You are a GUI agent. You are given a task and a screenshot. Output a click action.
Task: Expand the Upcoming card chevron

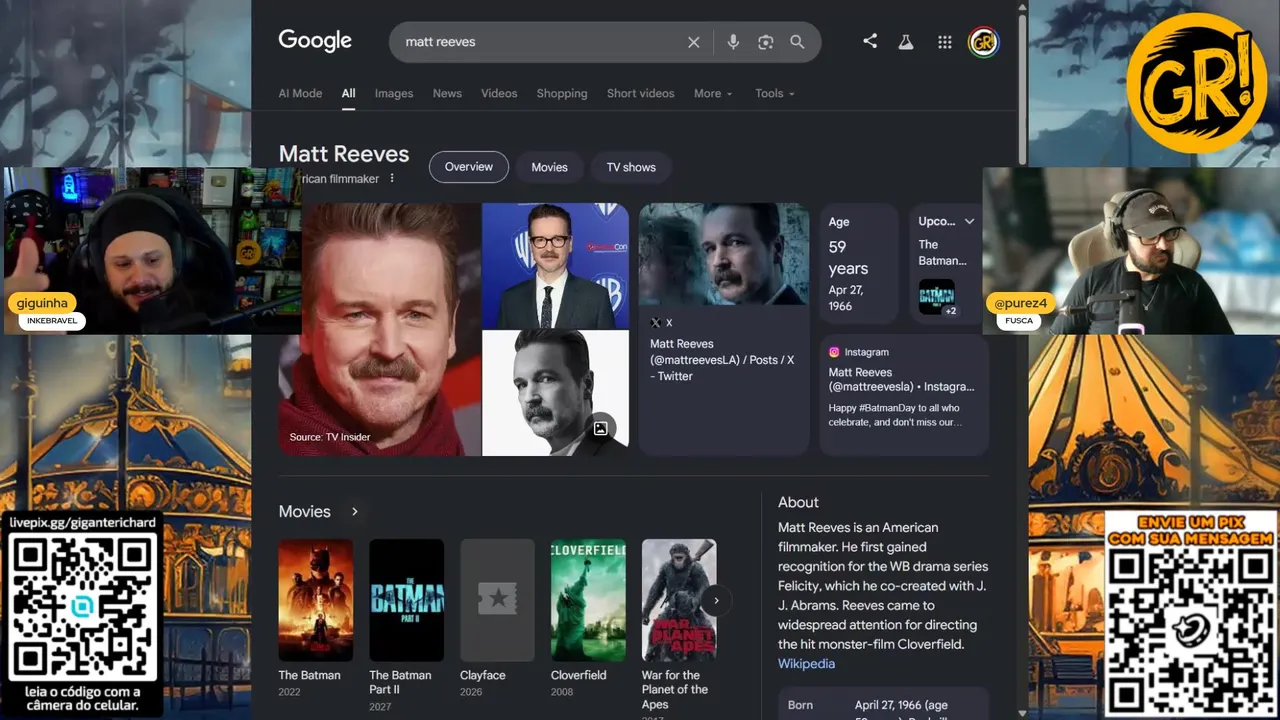[x=969, y=222]
